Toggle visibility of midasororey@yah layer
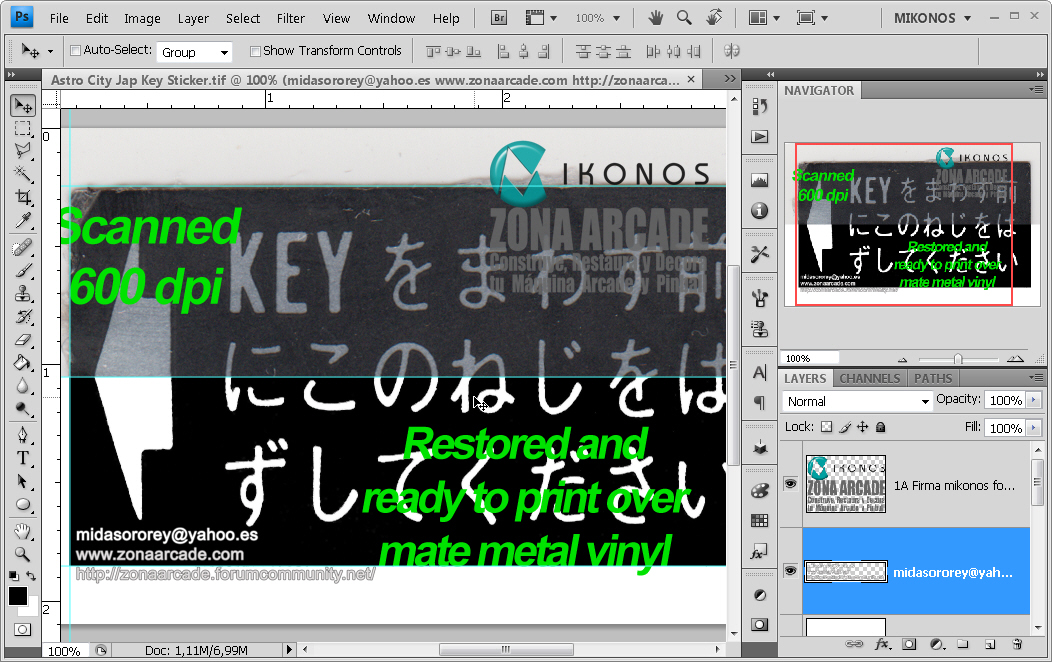 tap(790, 570)
